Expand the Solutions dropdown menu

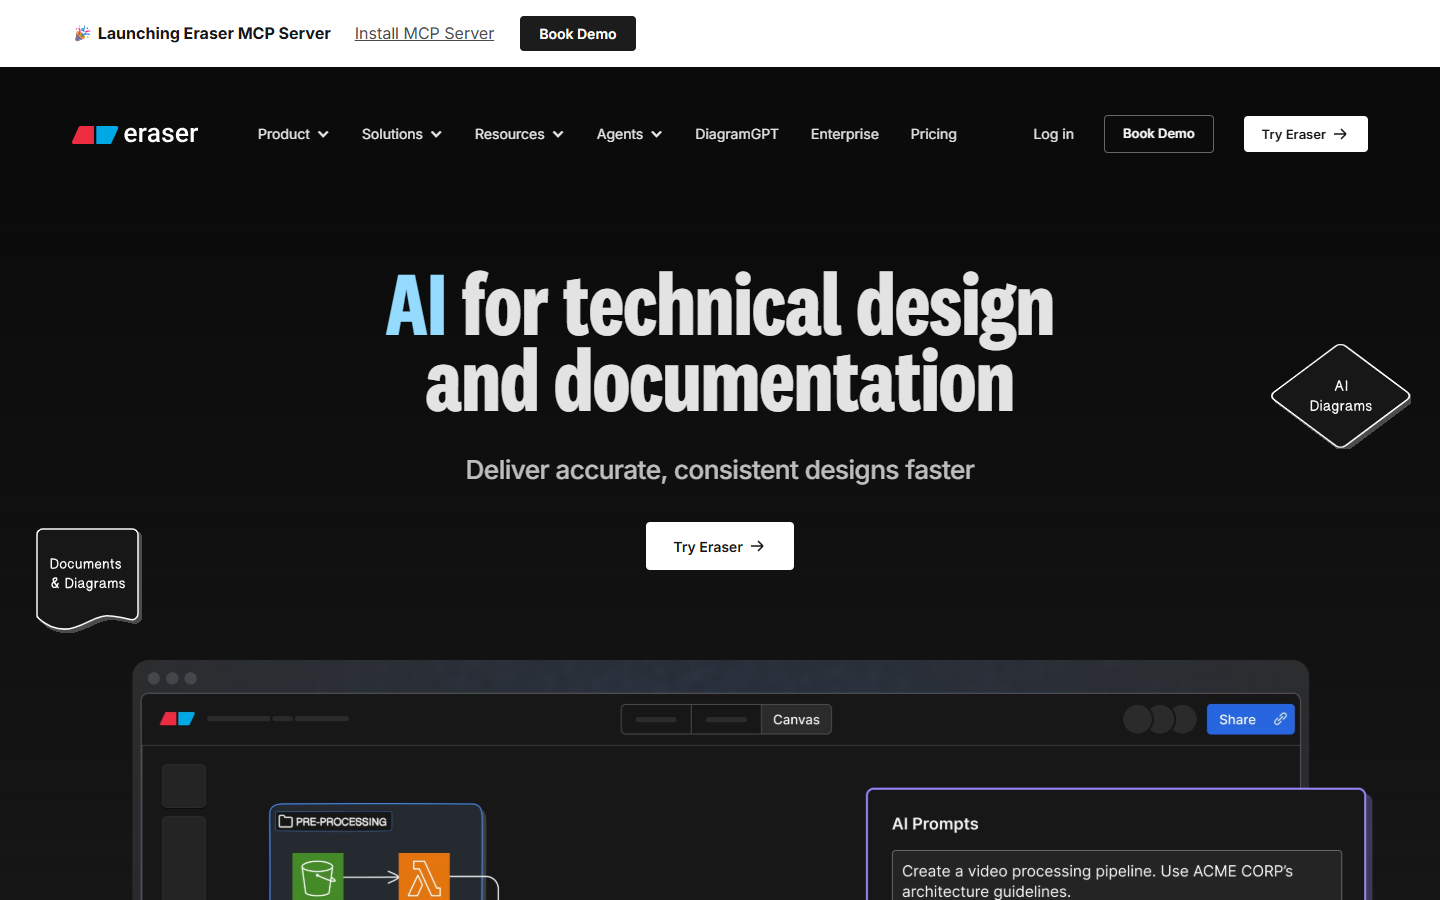(402, 134)
